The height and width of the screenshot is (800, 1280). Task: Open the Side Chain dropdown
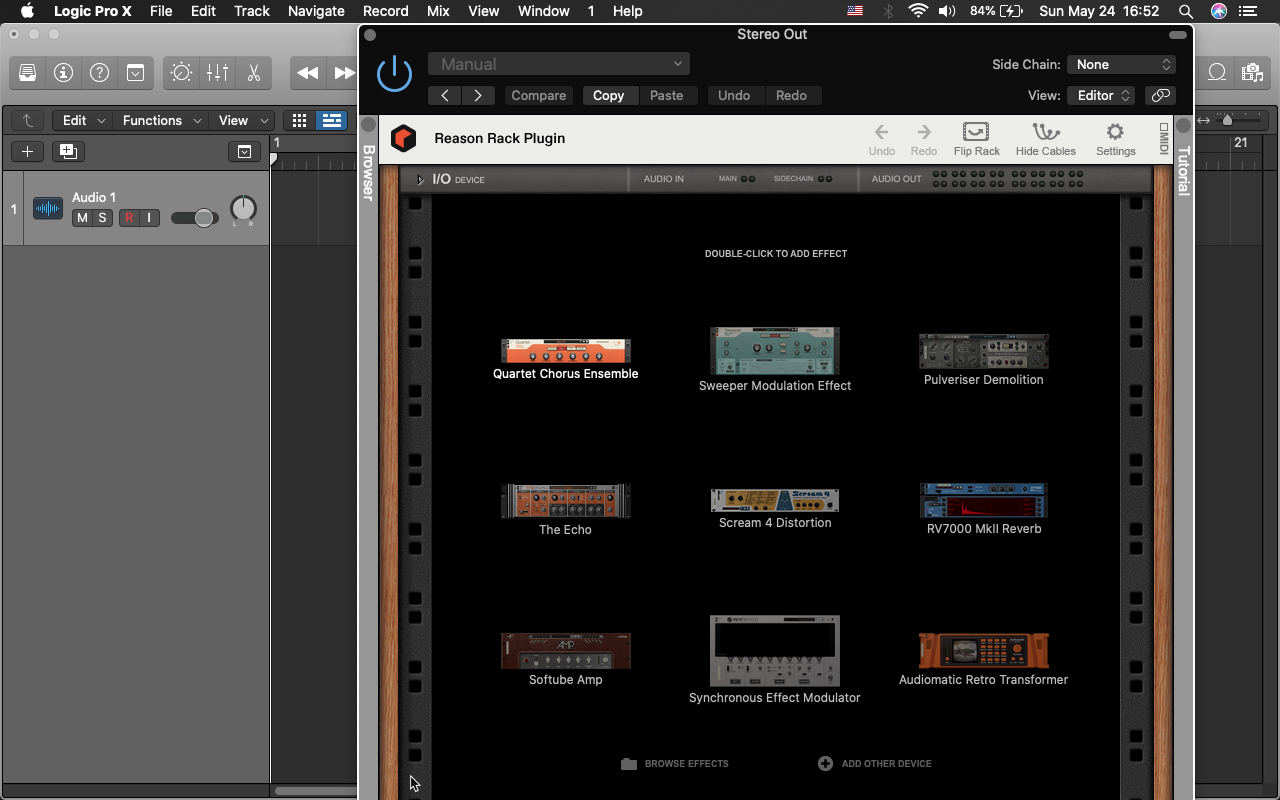tap(1121, 64)
